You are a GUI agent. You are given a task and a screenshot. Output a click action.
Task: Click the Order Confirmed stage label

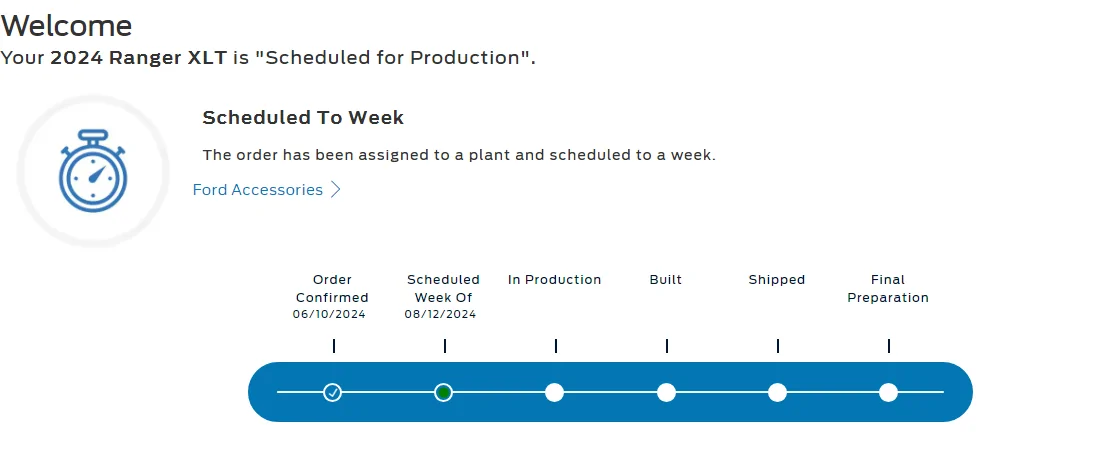point(332,289)
